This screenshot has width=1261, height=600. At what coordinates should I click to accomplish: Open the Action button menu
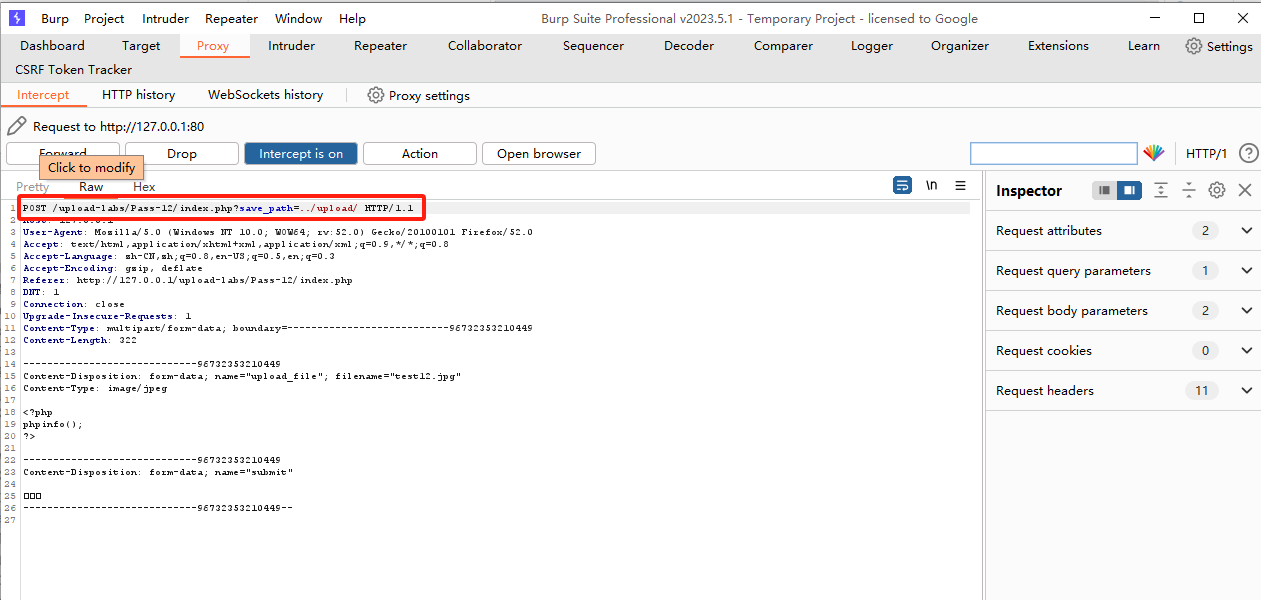420,153
